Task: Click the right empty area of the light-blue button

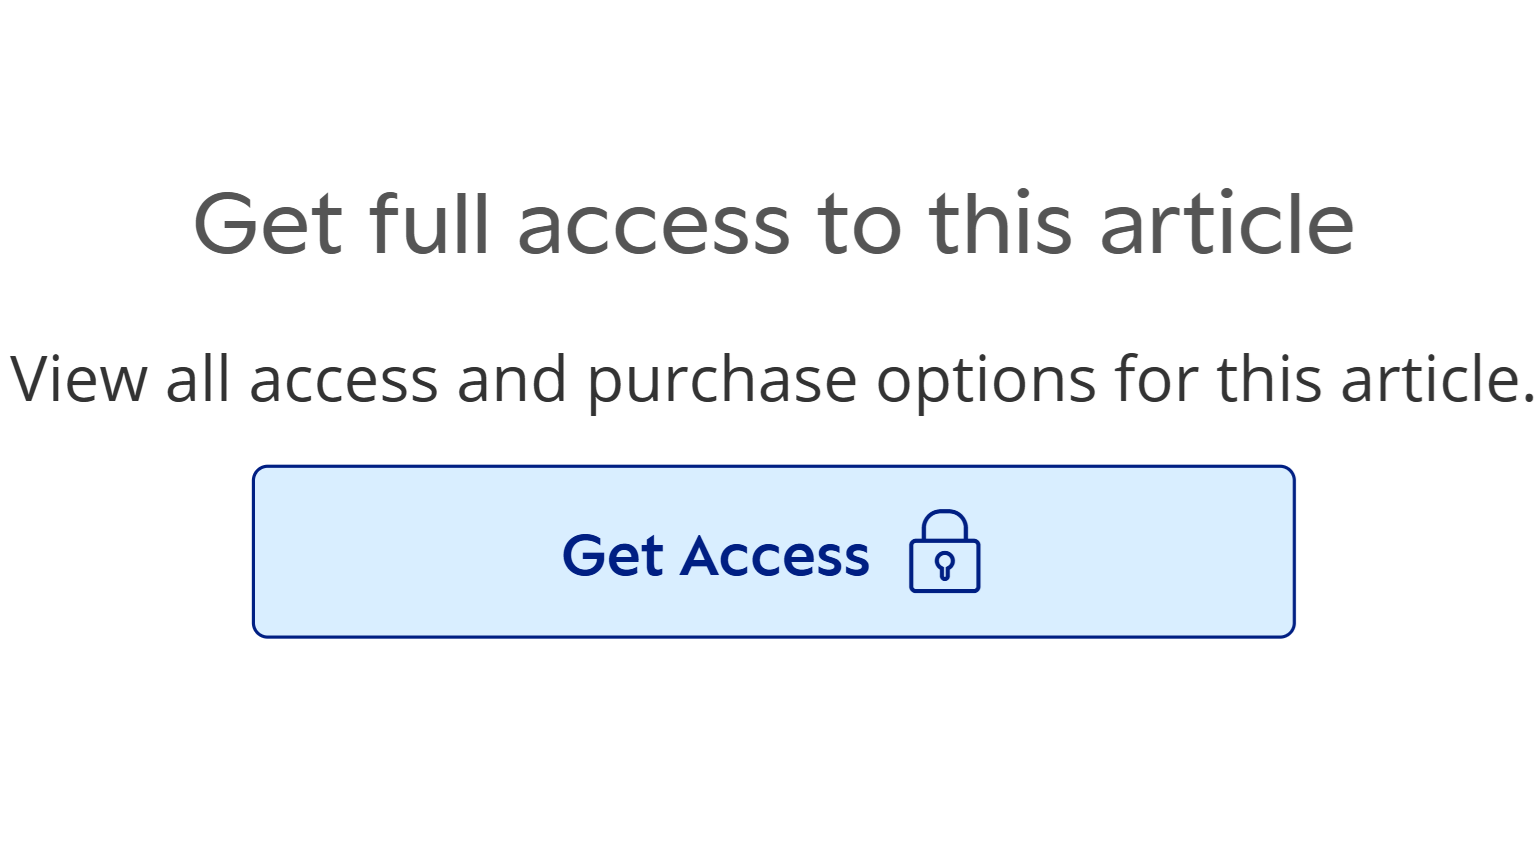Action: [x=1140, y=551]
